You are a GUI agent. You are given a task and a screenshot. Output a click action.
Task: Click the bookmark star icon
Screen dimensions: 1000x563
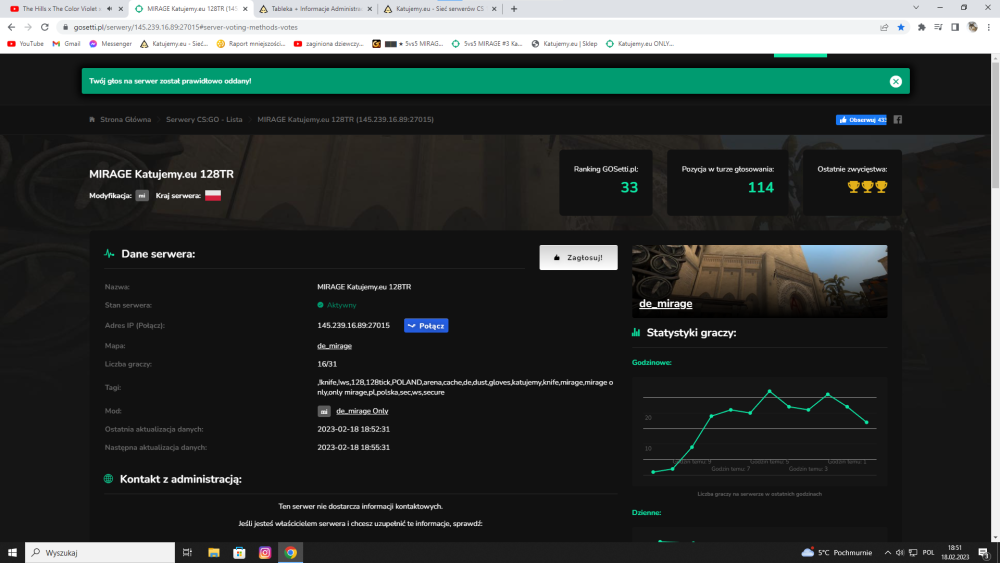pos(901,27)
